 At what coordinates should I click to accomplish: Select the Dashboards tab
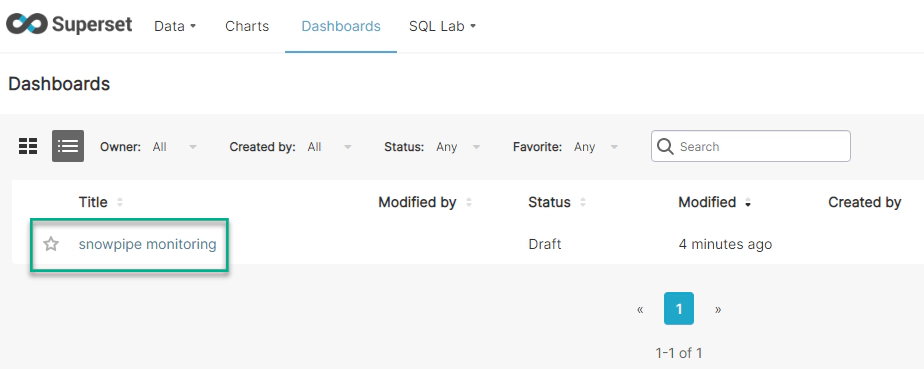[x=341, y=26]
